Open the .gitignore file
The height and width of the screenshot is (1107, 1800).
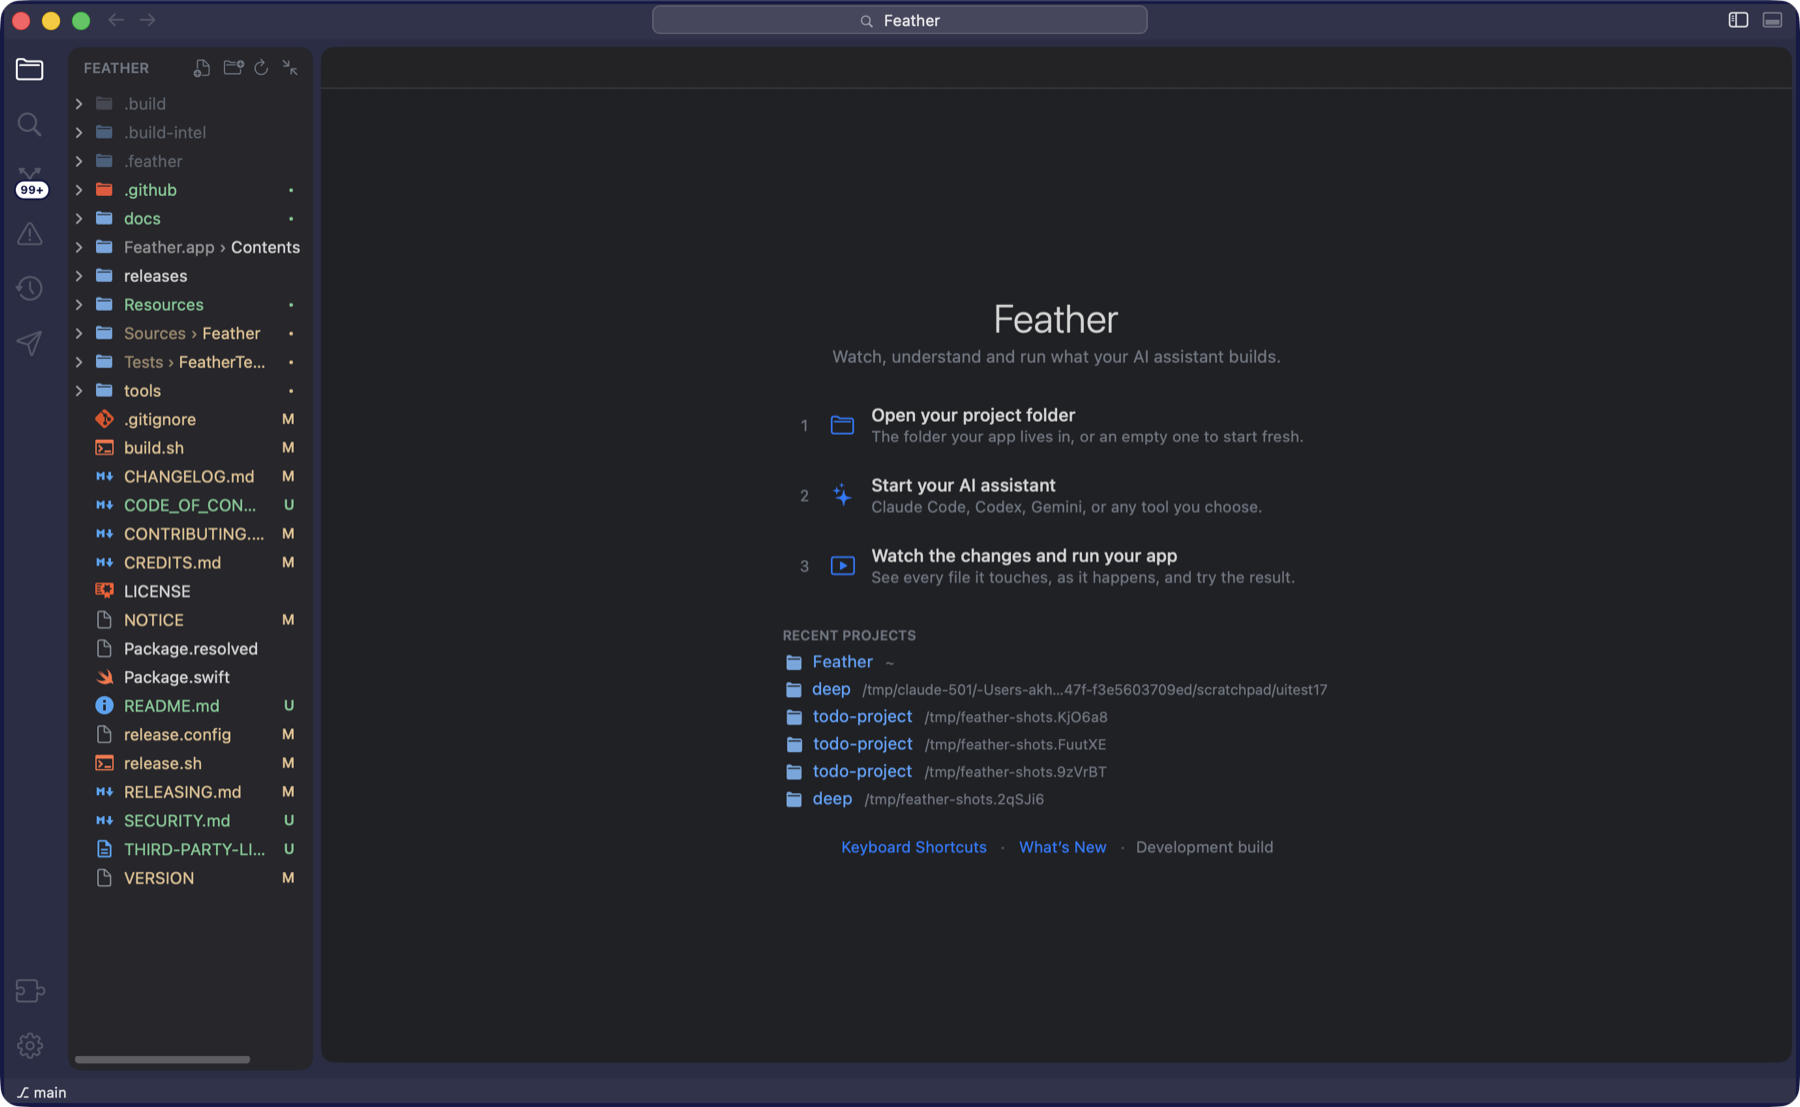click(190, 419)
